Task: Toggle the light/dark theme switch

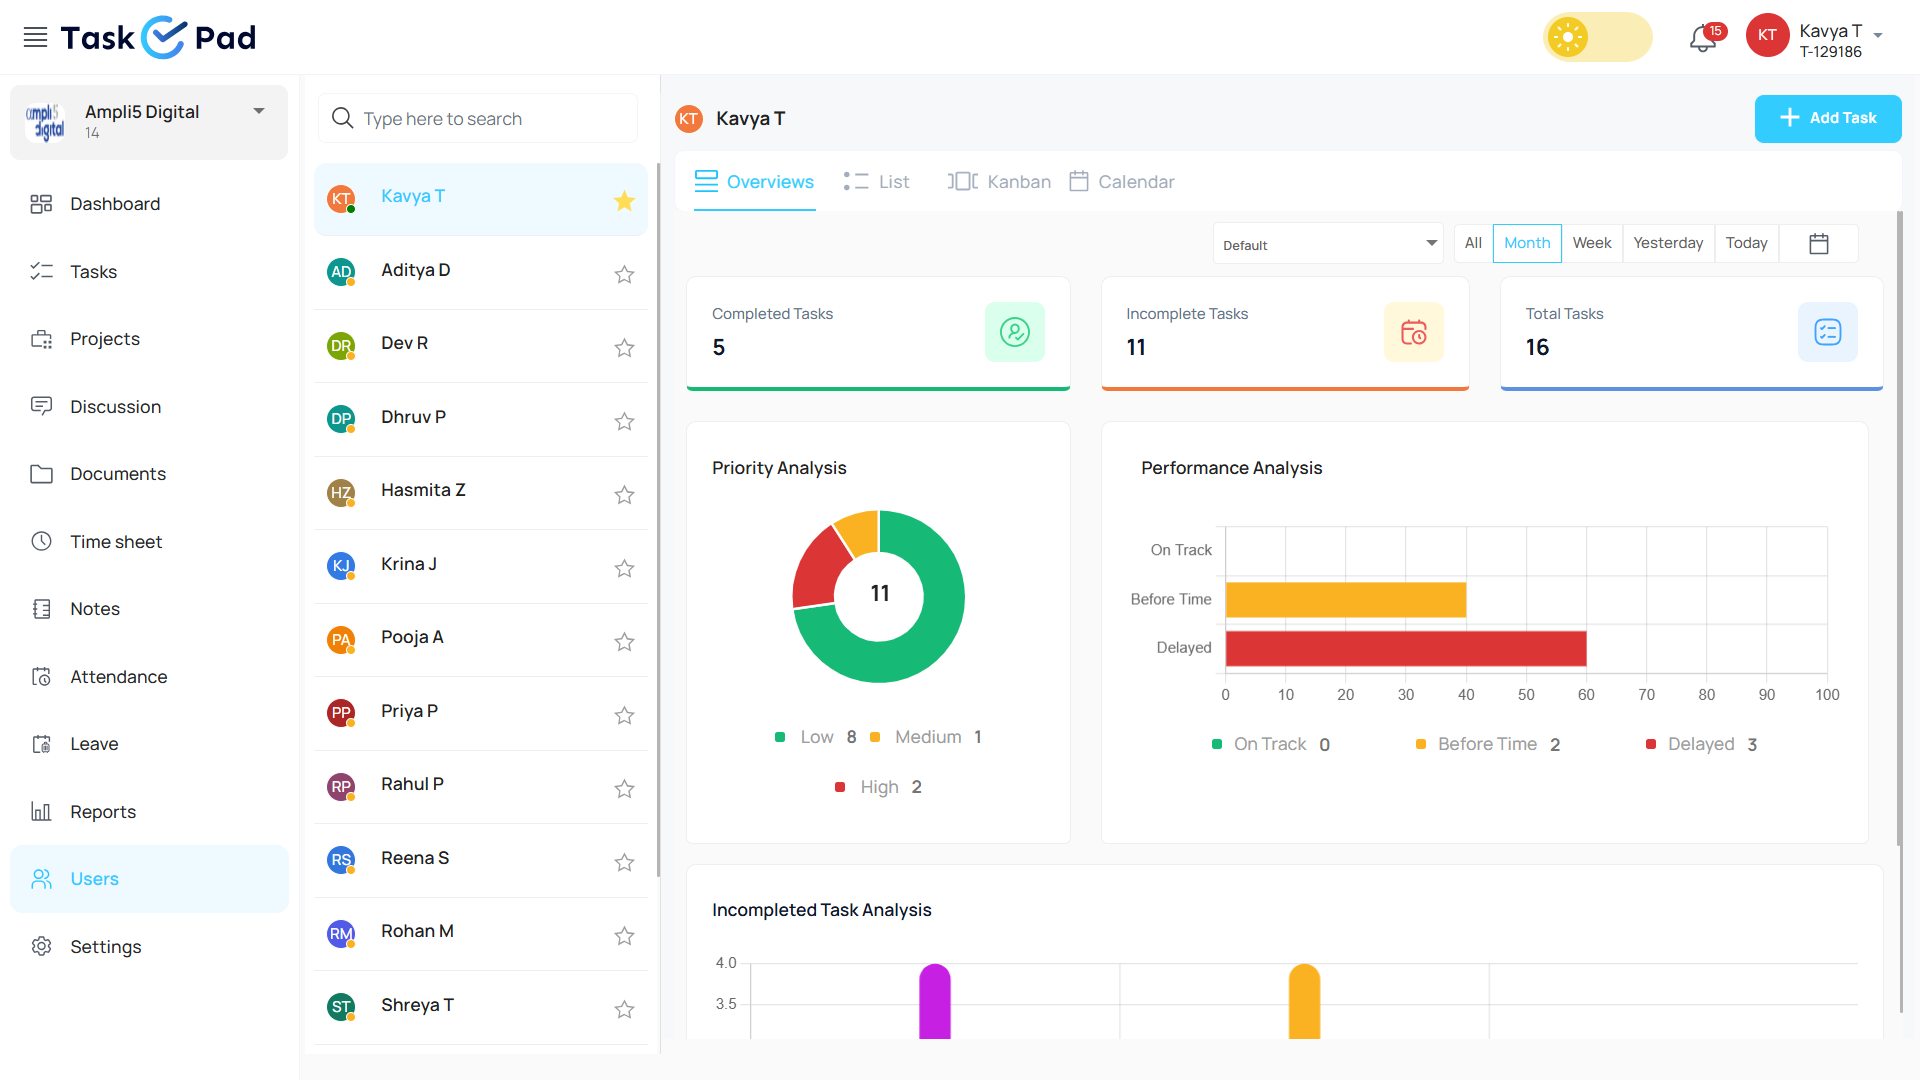Action: point(1597,38)
